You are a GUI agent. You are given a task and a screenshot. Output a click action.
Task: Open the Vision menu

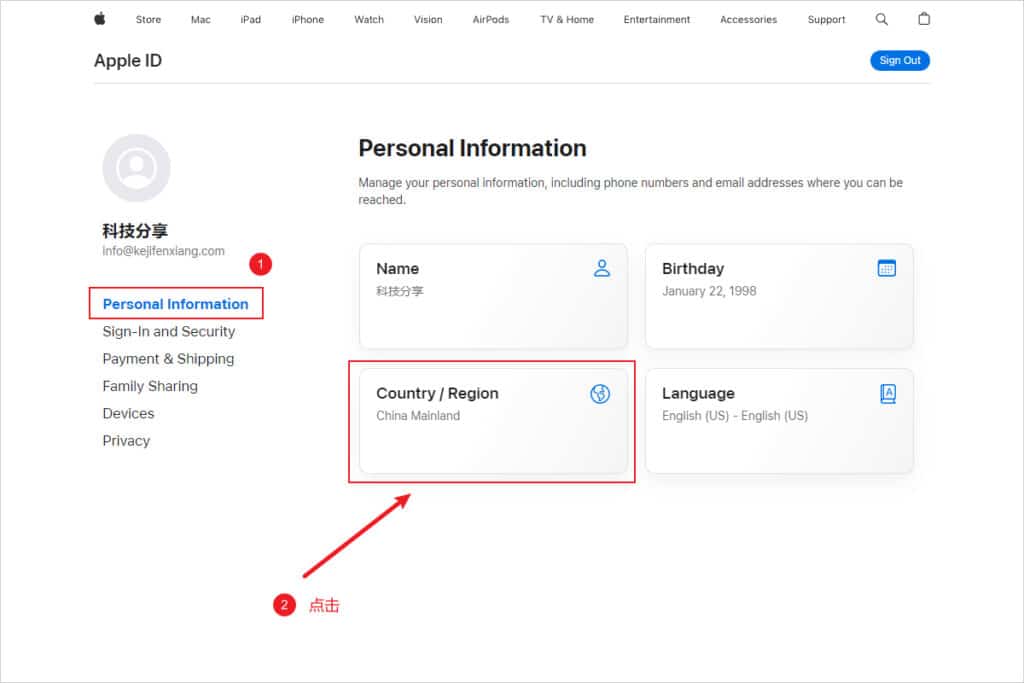pos(428,20)
